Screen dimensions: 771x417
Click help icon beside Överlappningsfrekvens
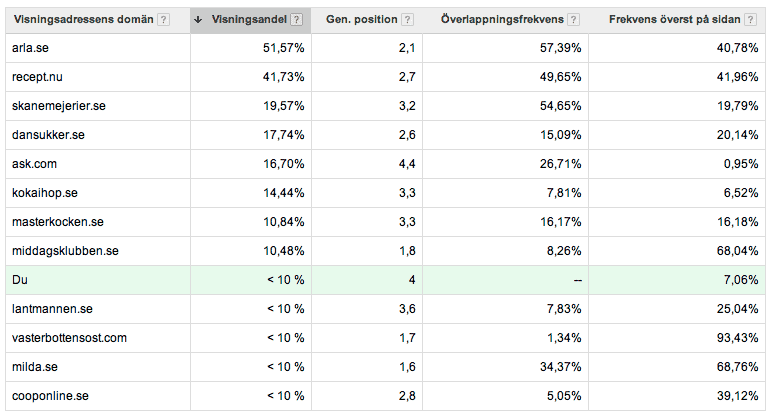pos(572,20)
